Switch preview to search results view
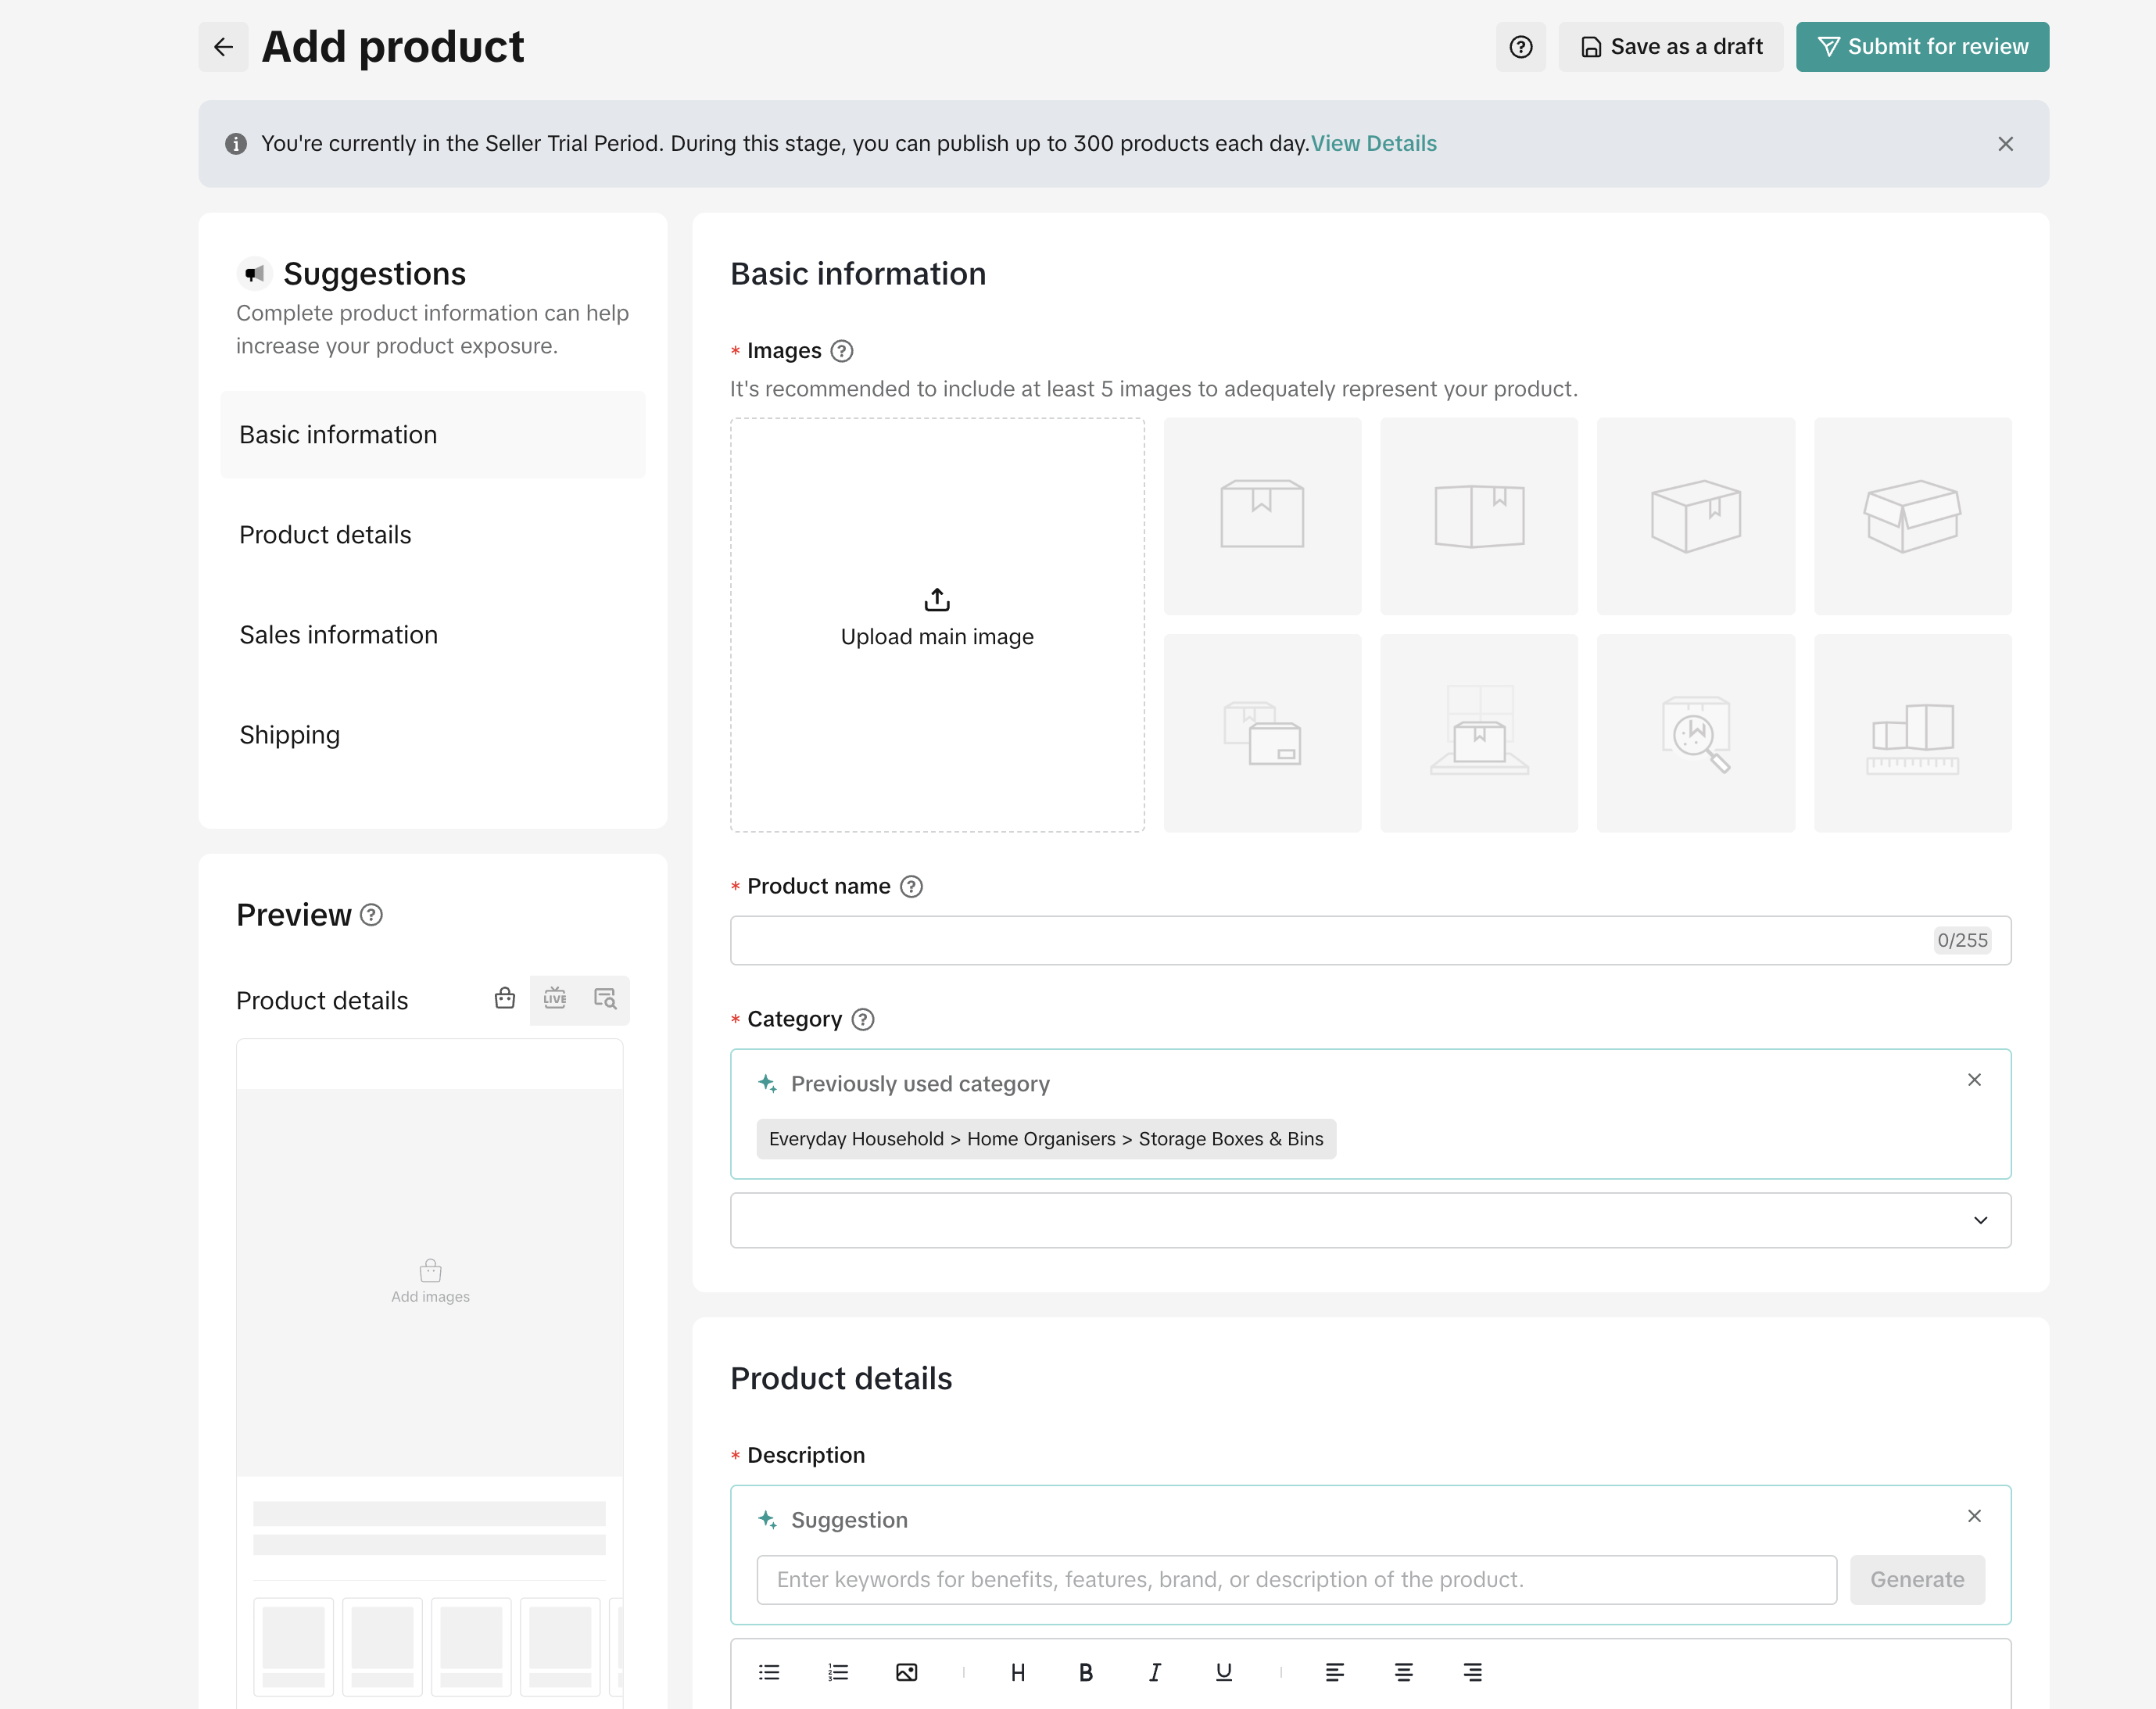 click(605, 999)
